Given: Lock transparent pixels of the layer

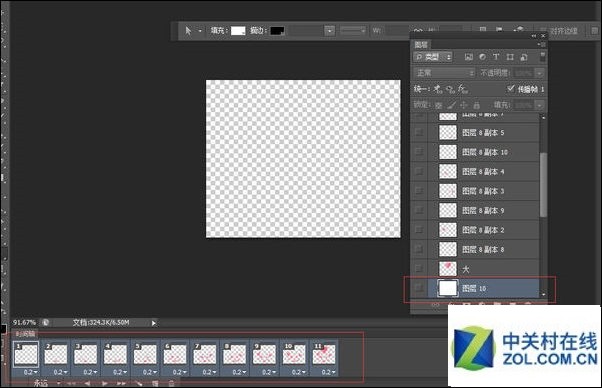Looking at the screenshot, I should (x=439, y=105).
